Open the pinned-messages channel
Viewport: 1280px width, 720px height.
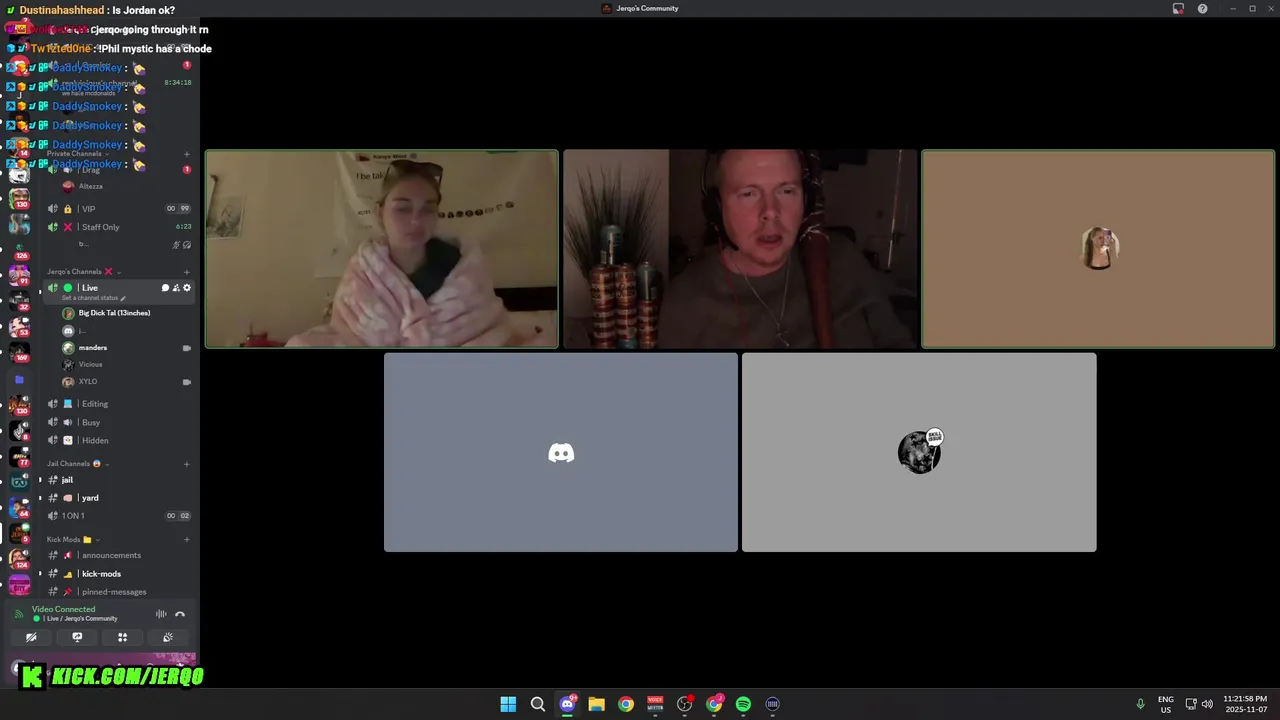click(118, 592)
